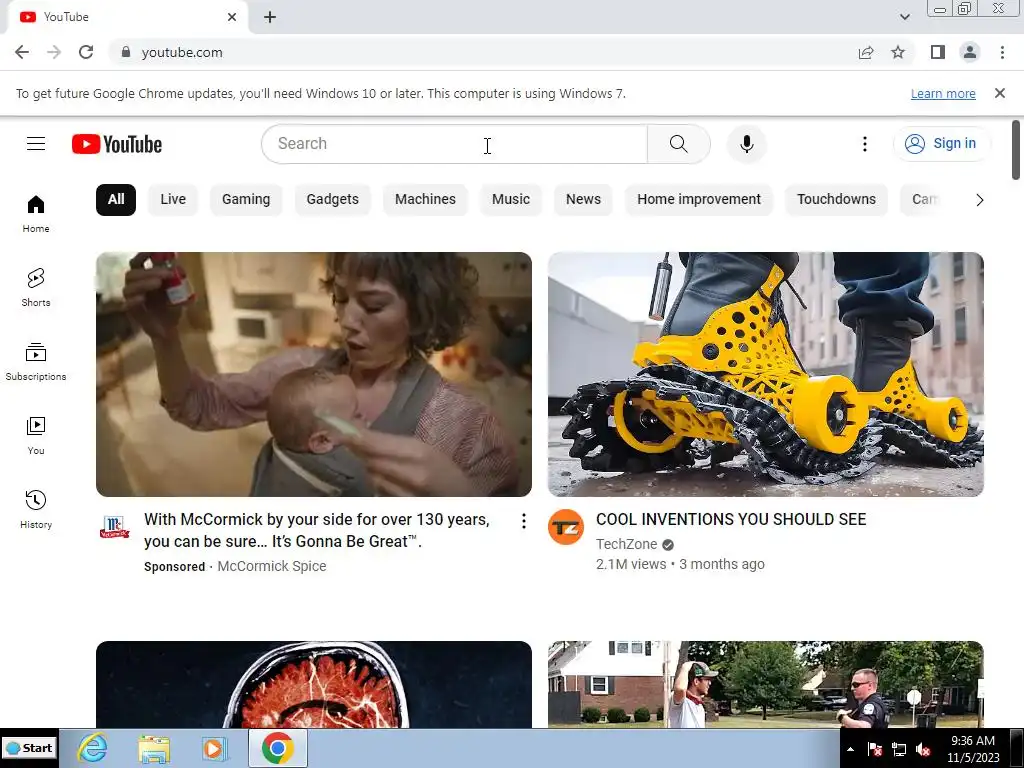1024x768 pixels.
Task: Share this page from the address bar
Action: click(x=866, y=52)
